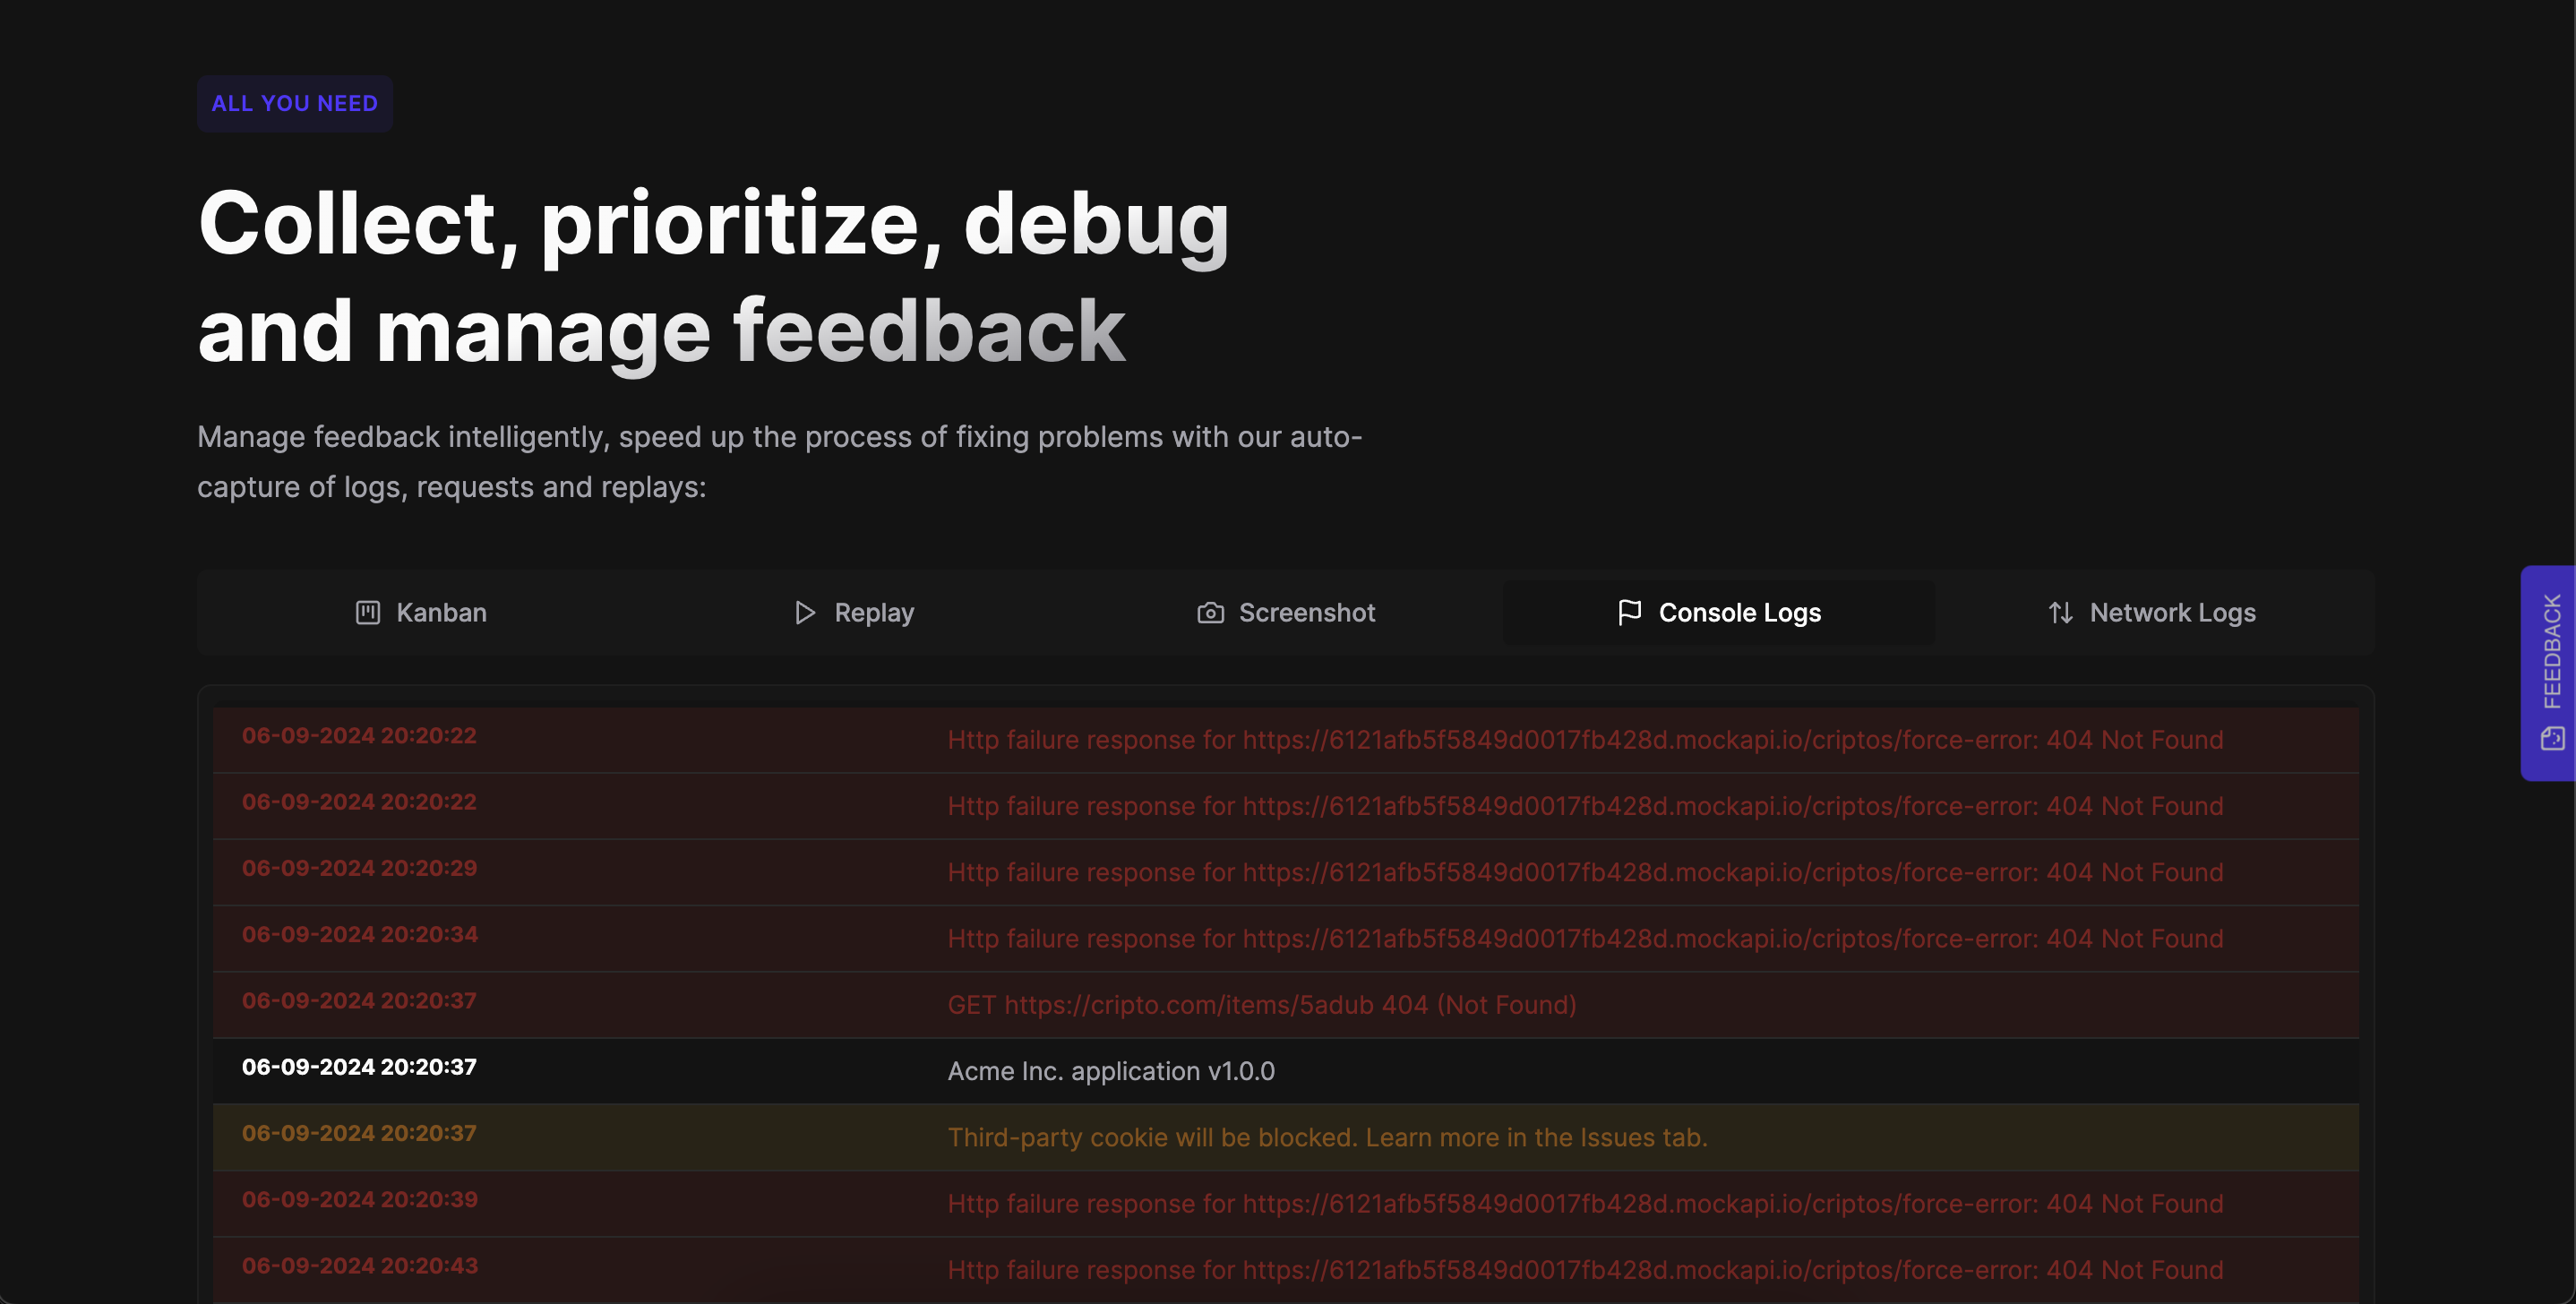This screenshot has height=1304, width=2576.
Task: Click the Http failure message at 20:20:39
Action: (1585, 1203)
